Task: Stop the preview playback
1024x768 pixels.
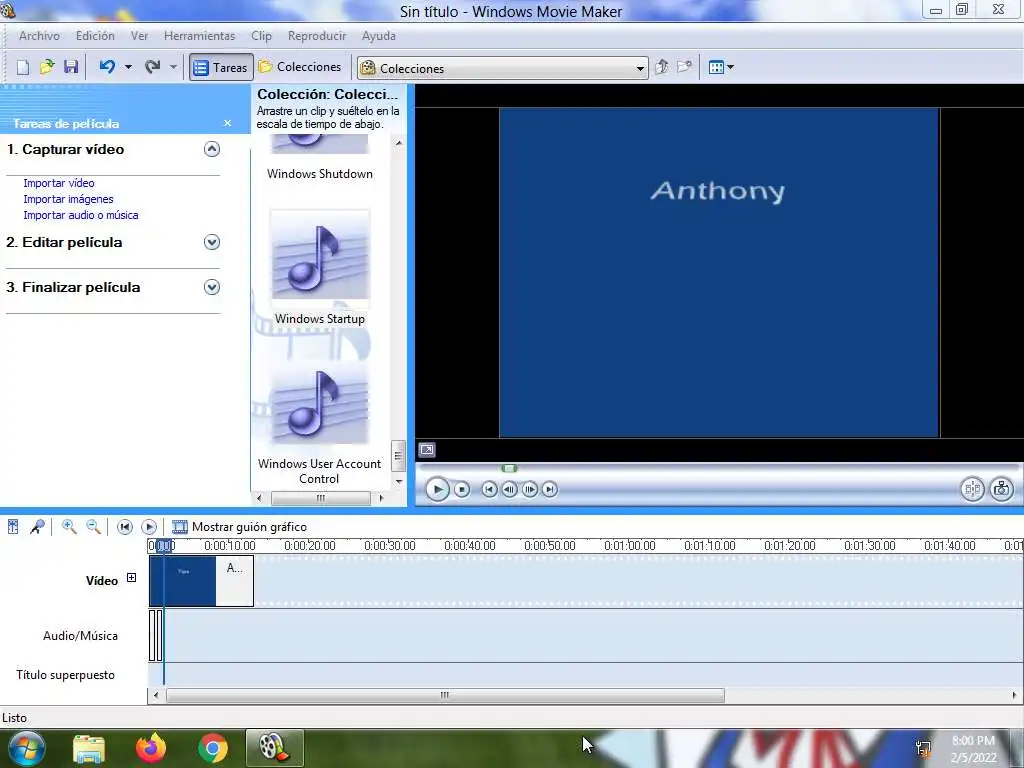Action: pos(462,489)
